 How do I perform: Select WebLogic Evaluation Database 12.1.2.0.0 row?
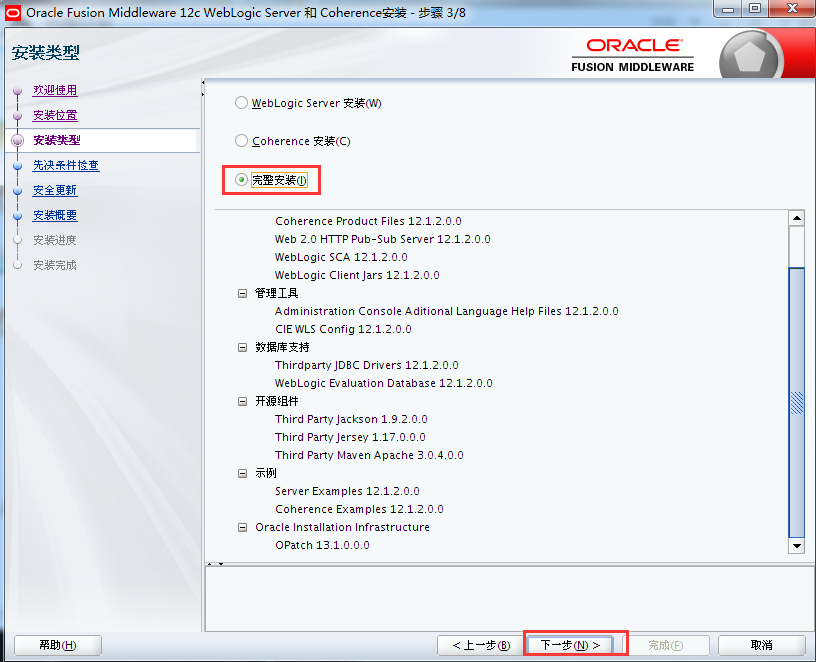(384, 384)
